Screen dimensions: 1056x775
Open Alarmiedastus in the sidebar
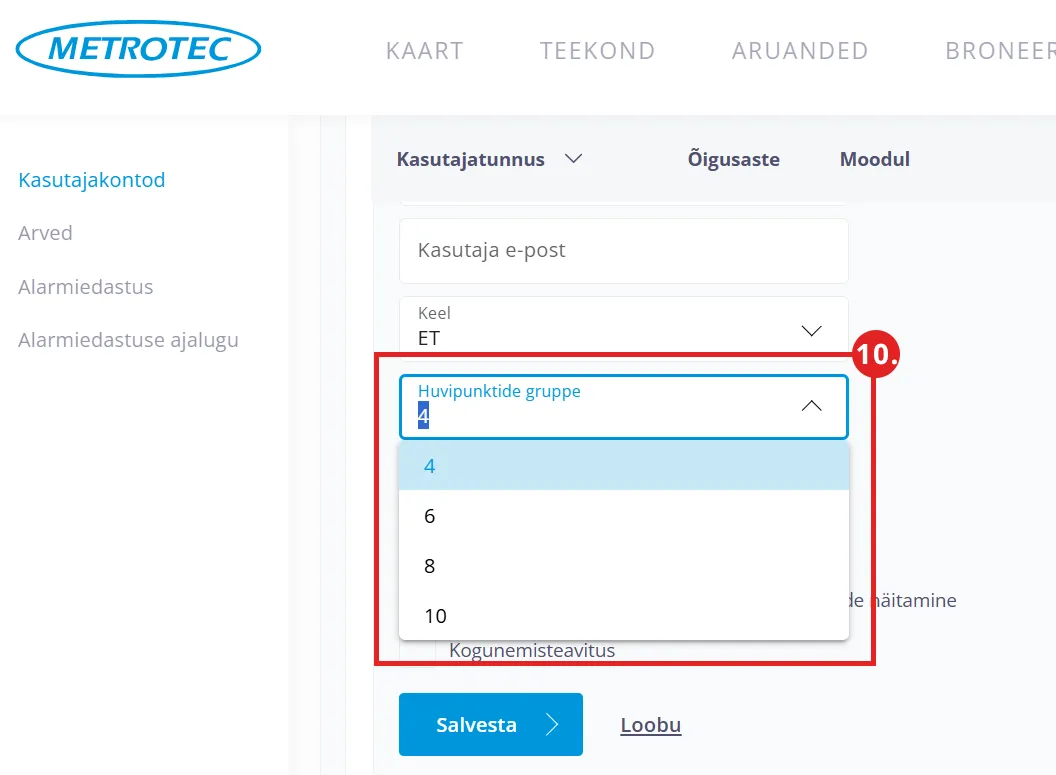86,287
